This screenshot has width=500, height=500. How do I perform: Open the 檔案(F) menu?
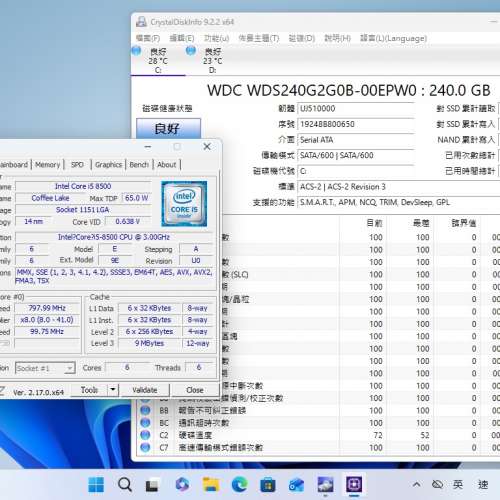click(x=148, y=38)
